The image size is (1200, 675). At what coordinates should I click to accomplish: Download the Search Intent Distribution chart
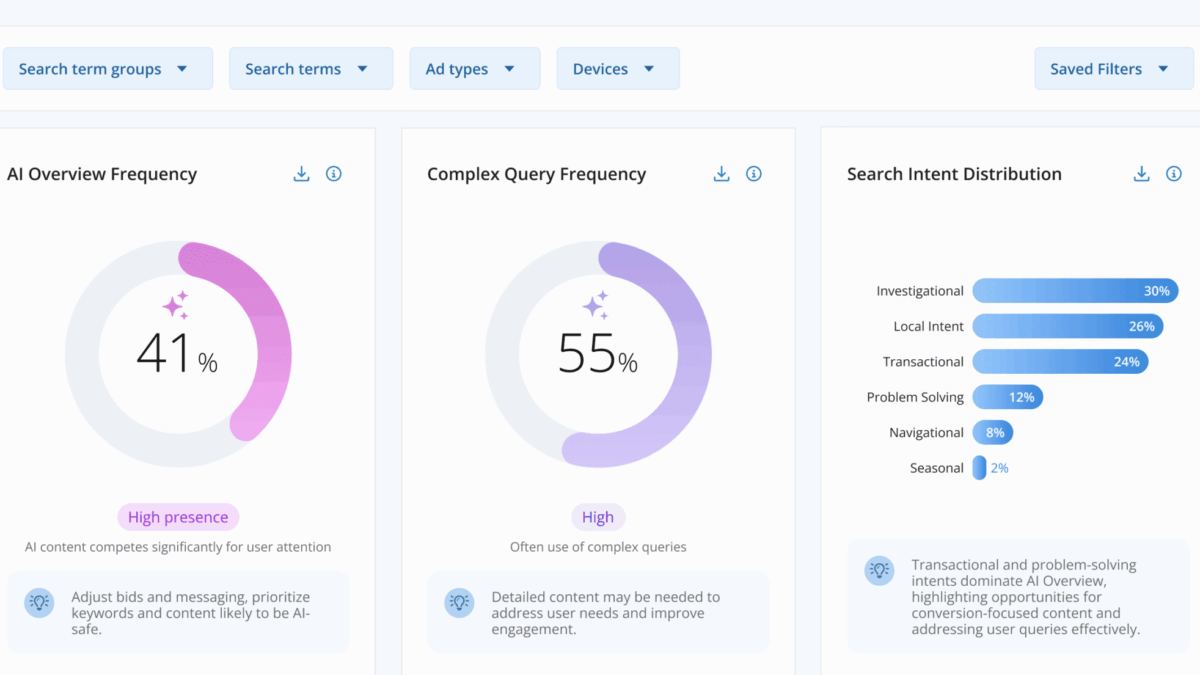point(1141,174)
